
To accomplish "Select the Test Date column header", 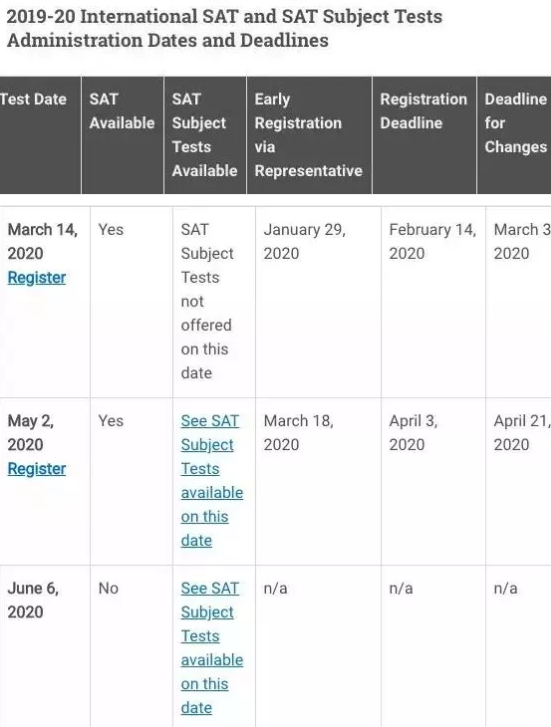I will 33,99.
